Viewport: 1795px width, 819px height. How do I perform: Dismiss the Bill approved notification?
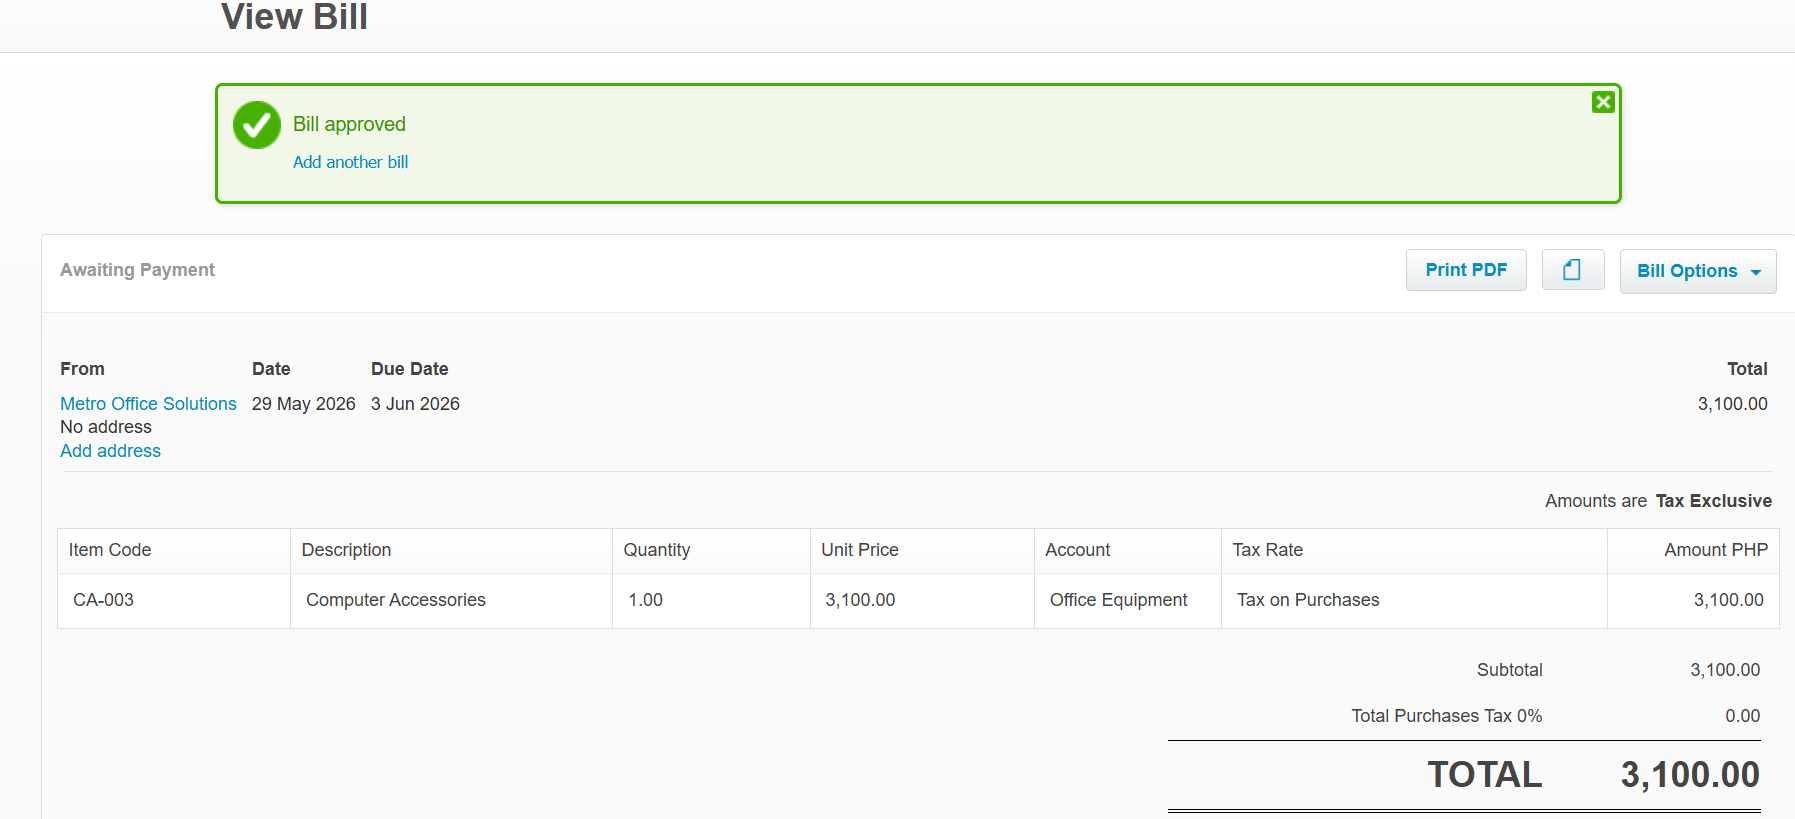point(1603,102)
